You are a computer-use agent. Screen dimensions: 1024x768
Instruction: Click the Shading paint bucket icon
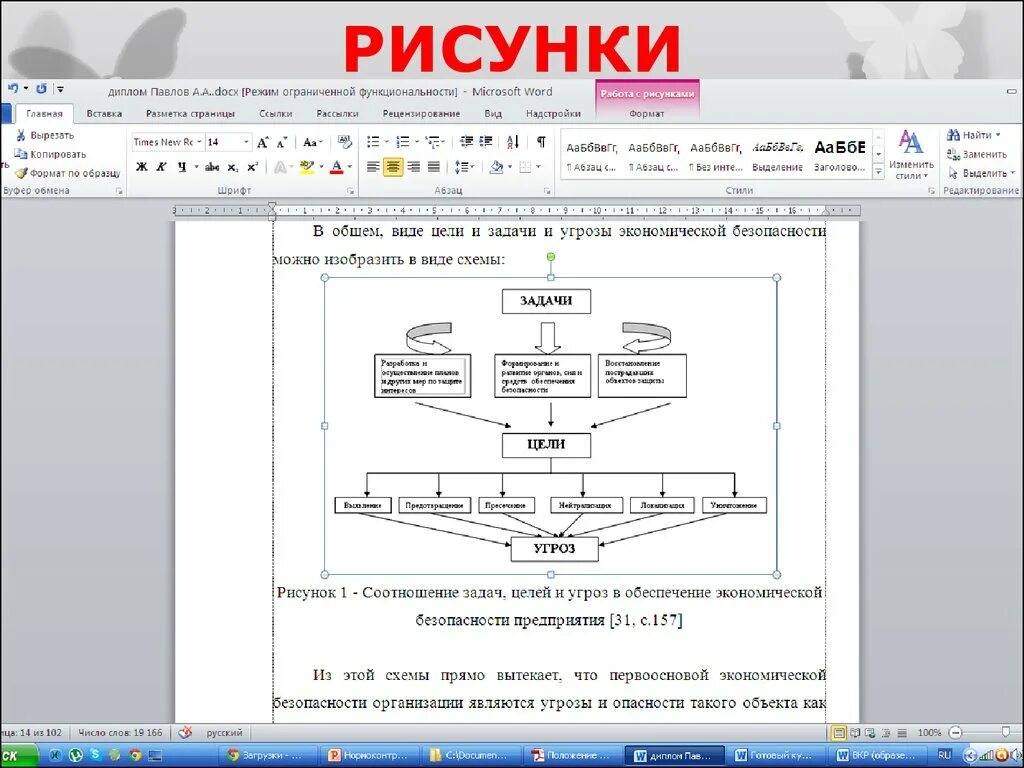(x=496, y=167)
